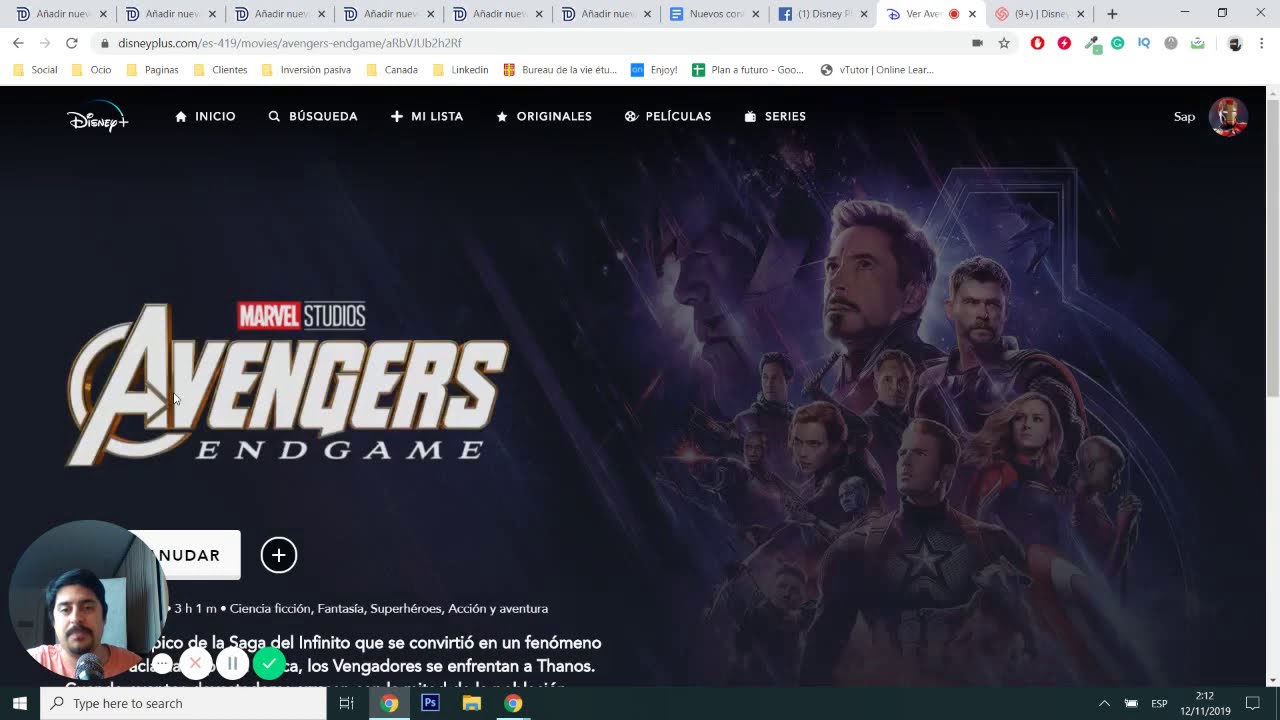Image resolution: width=1280 pixels, height=720 pixels.
Task: Pause the screen recording
Action: [232, 663]
